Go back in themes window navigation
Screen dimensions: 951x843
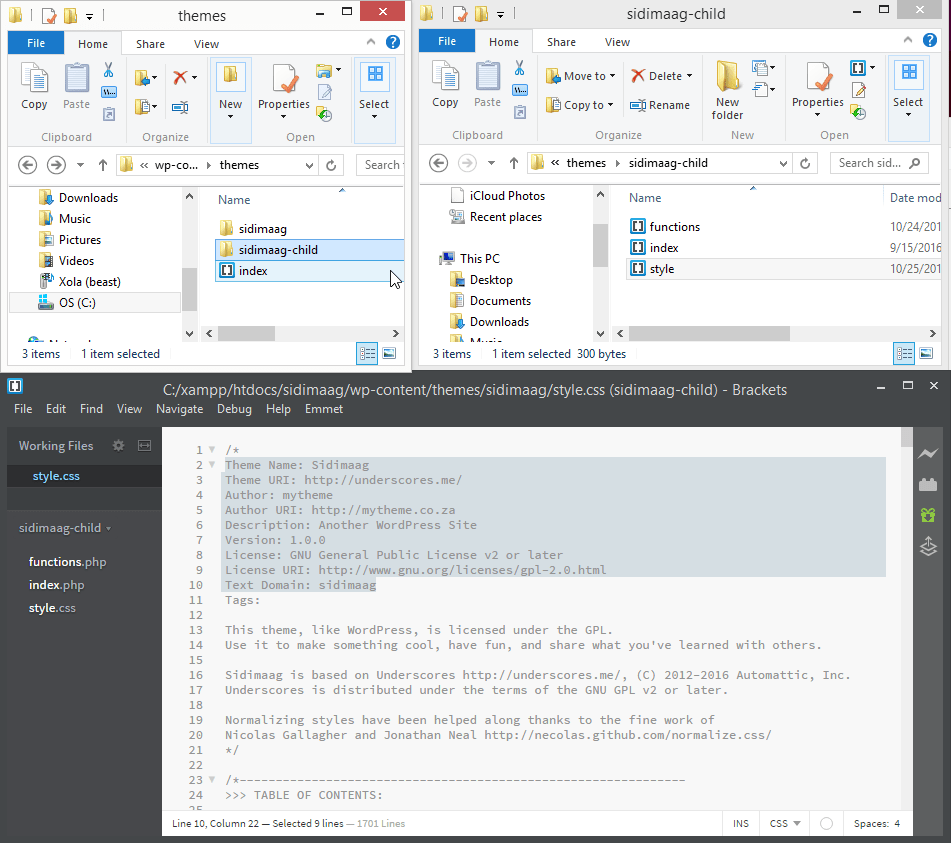[27, 165]
